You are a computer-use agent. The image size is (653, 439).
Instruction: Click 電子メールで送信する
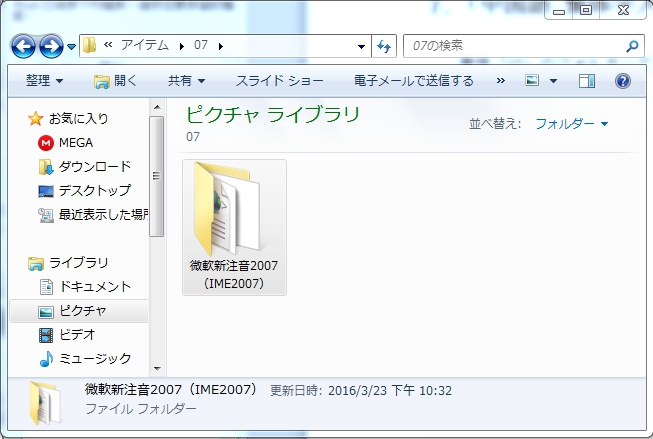pyautogui.click(x=414, y=80)
